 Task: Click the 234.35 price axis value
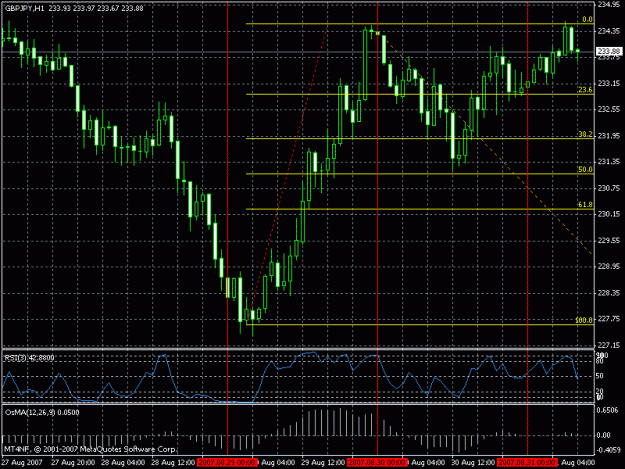pyautogui.click(x=609, y=31)
